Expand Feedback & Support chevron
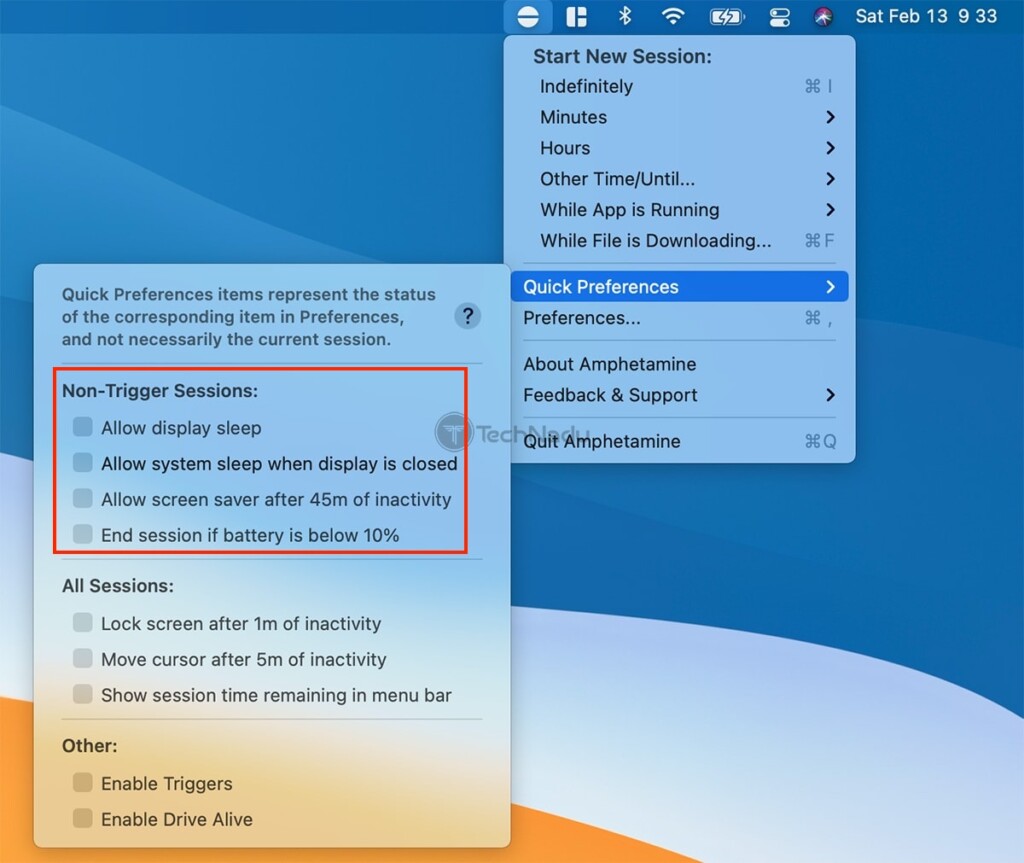Image resolution: width=1024 pixels, height=863 pixels. 830,395
